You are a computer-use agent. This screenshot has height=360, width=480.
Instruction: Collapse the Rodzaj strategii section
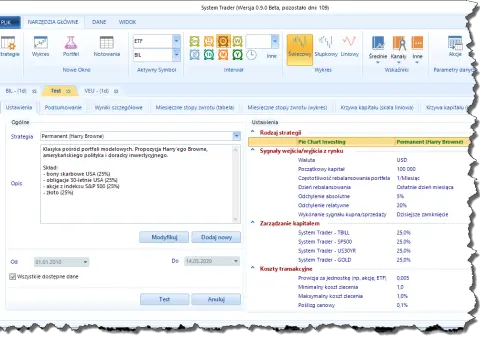point(253,132)
